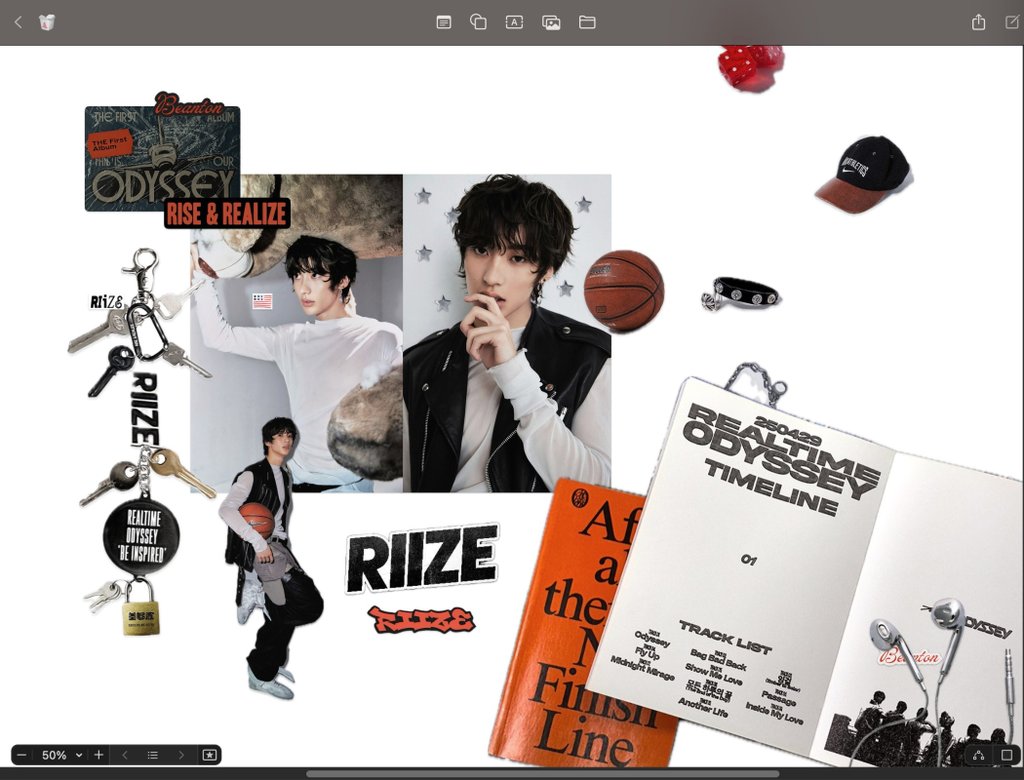Select the small RIIZE text near keychain top
The height and width of the screenshot is (780, 1024).
click(x=106, y=302)
